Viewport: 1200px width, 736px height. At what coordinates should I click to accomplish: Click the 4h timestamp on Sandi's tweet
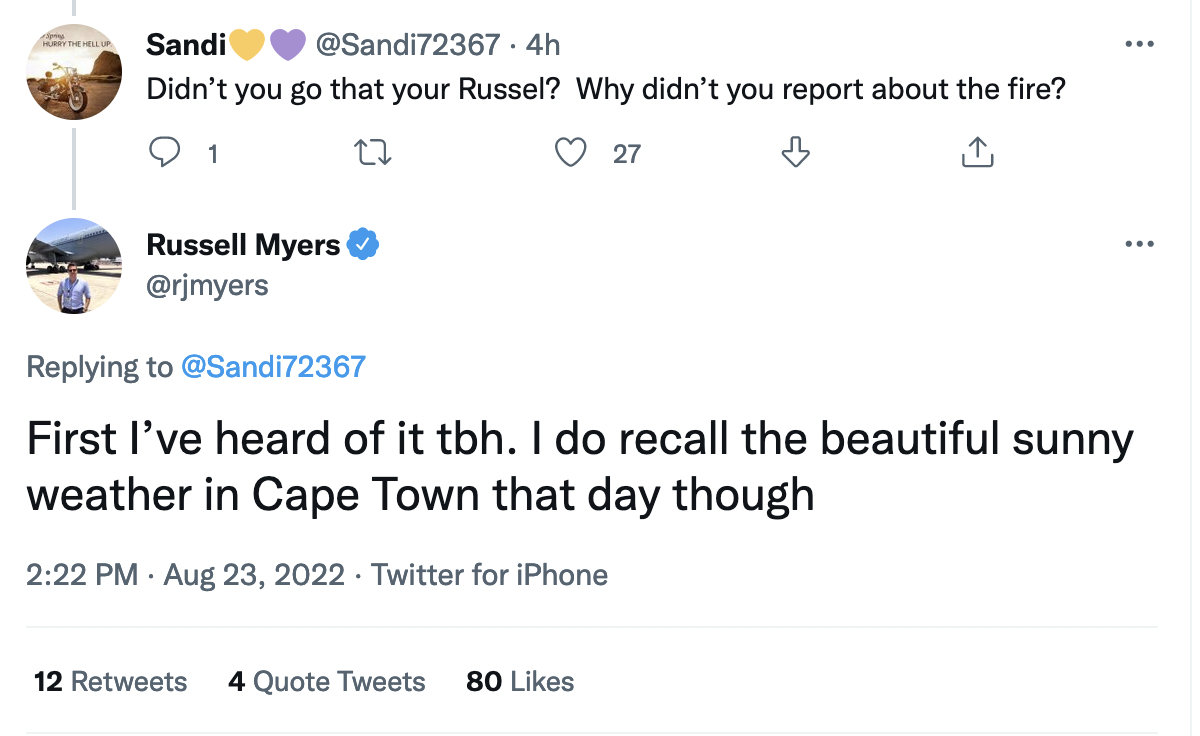pos(543,45)
